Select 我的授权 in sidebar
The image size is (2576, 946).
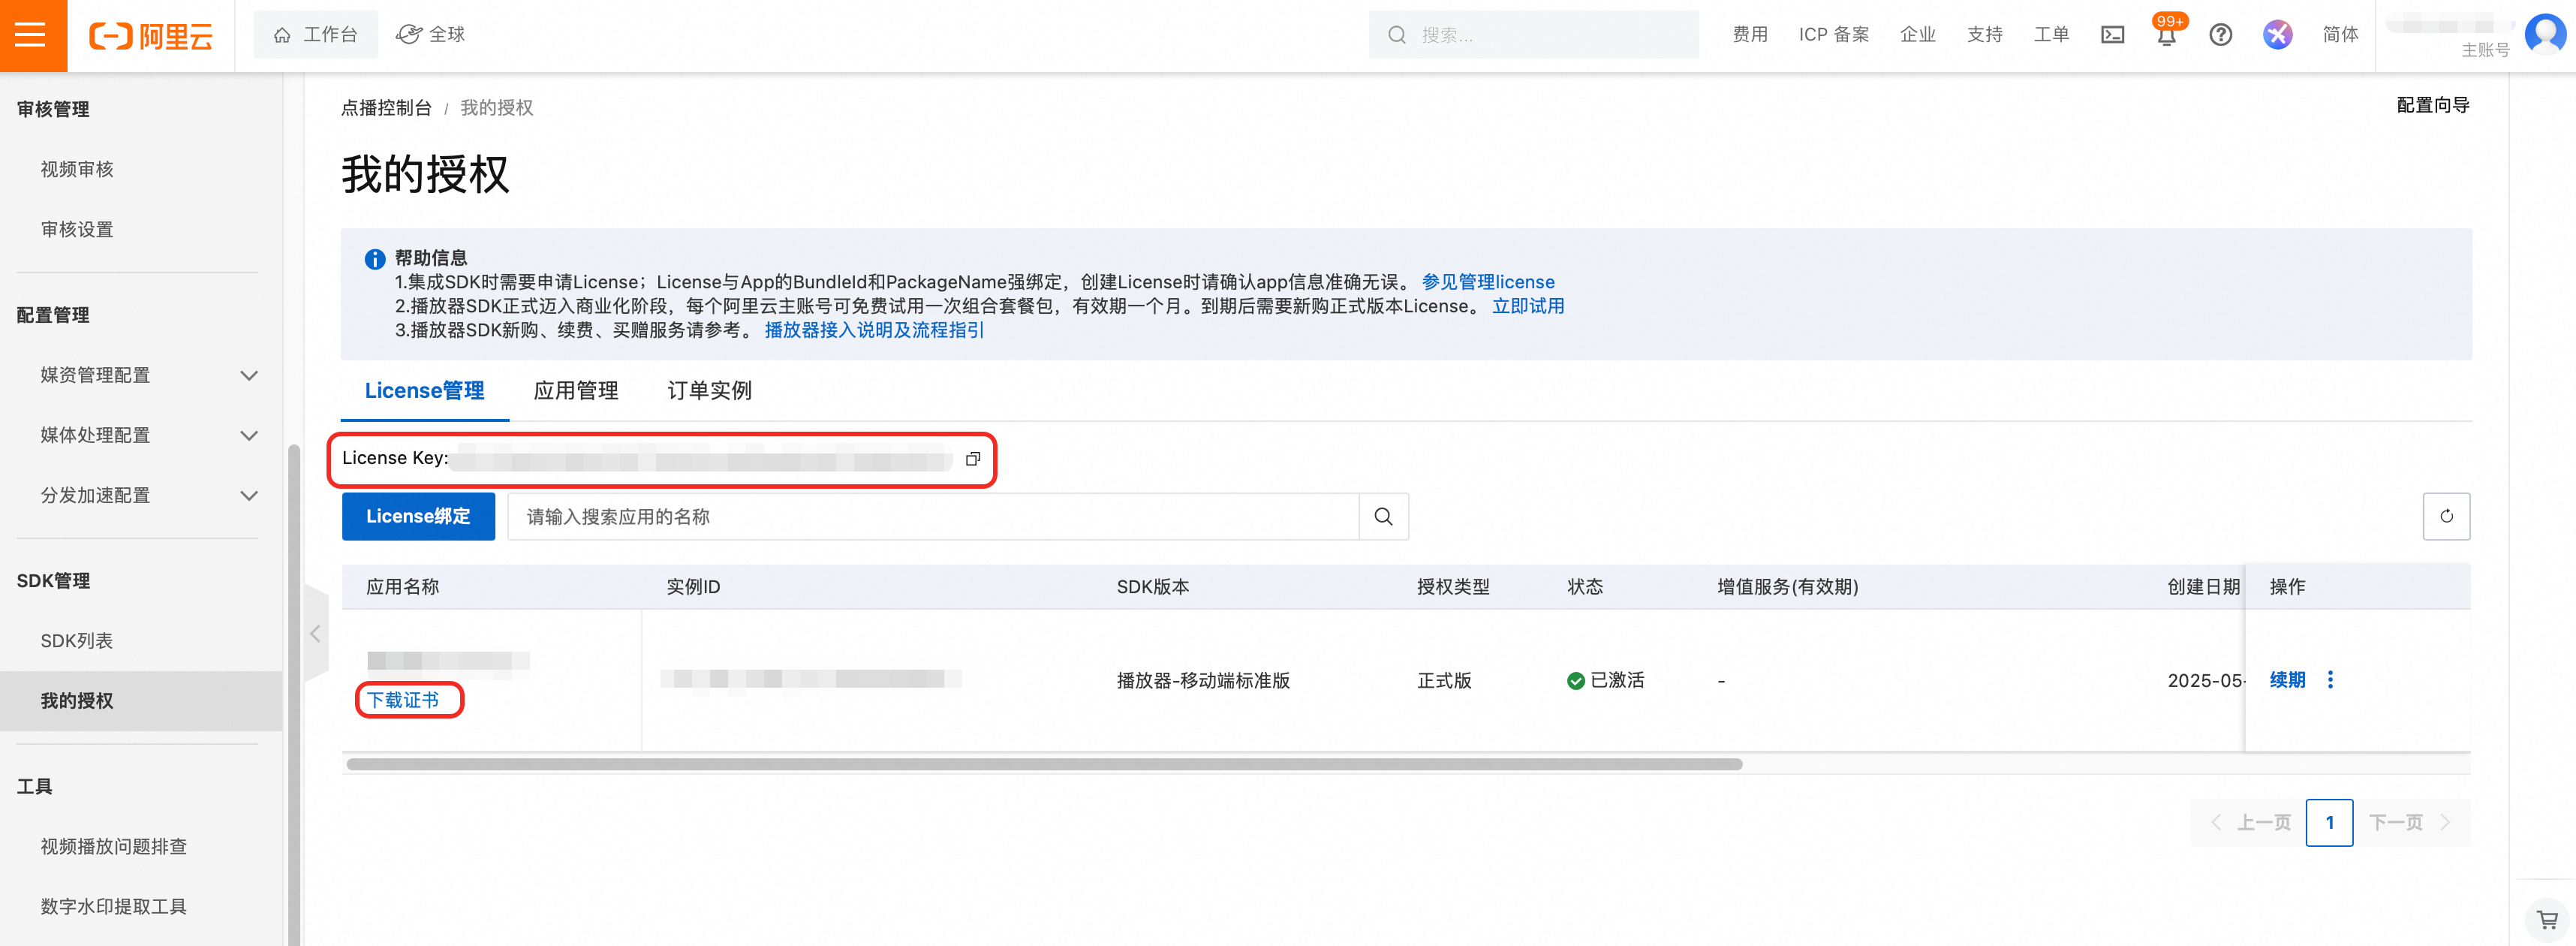click(141, 700)
